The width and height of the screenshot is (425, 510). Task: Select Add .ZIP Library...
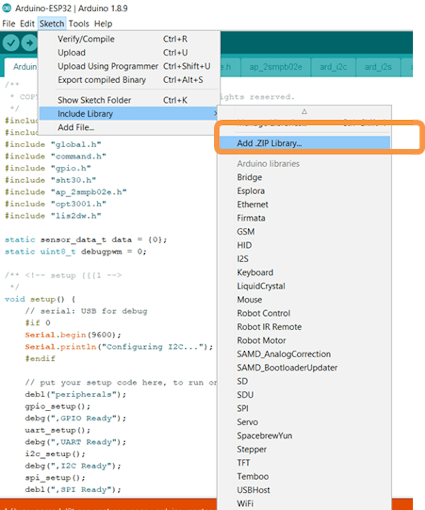(305, 143)
